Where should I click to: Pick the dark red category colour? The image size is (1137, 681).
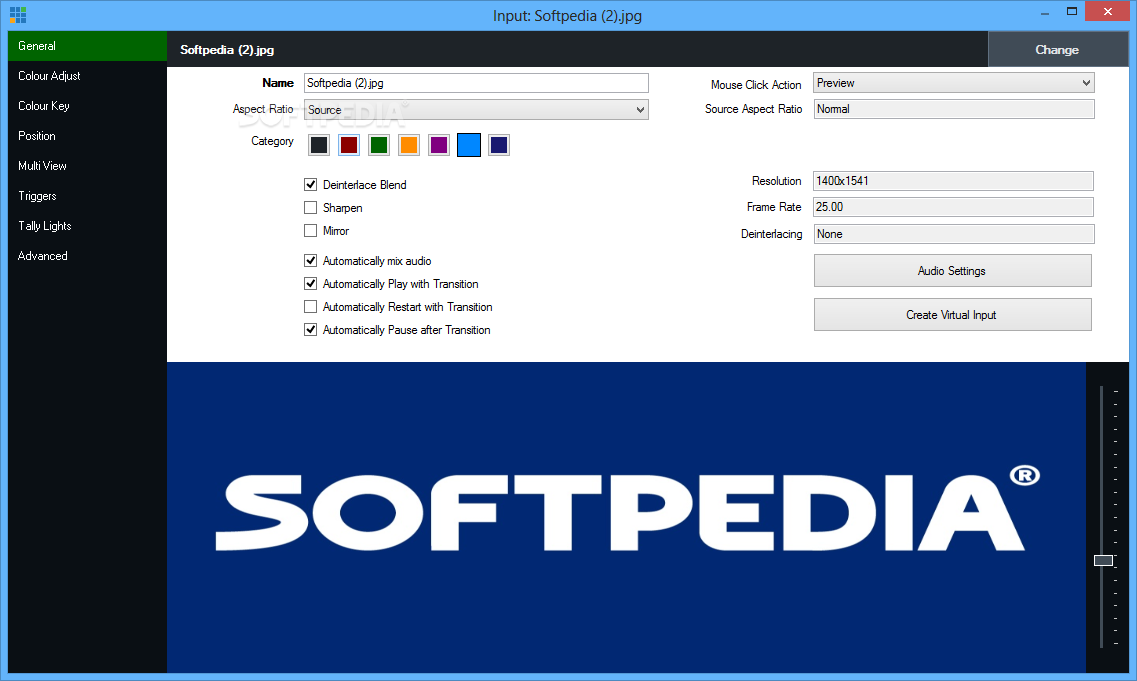point(349,145)
